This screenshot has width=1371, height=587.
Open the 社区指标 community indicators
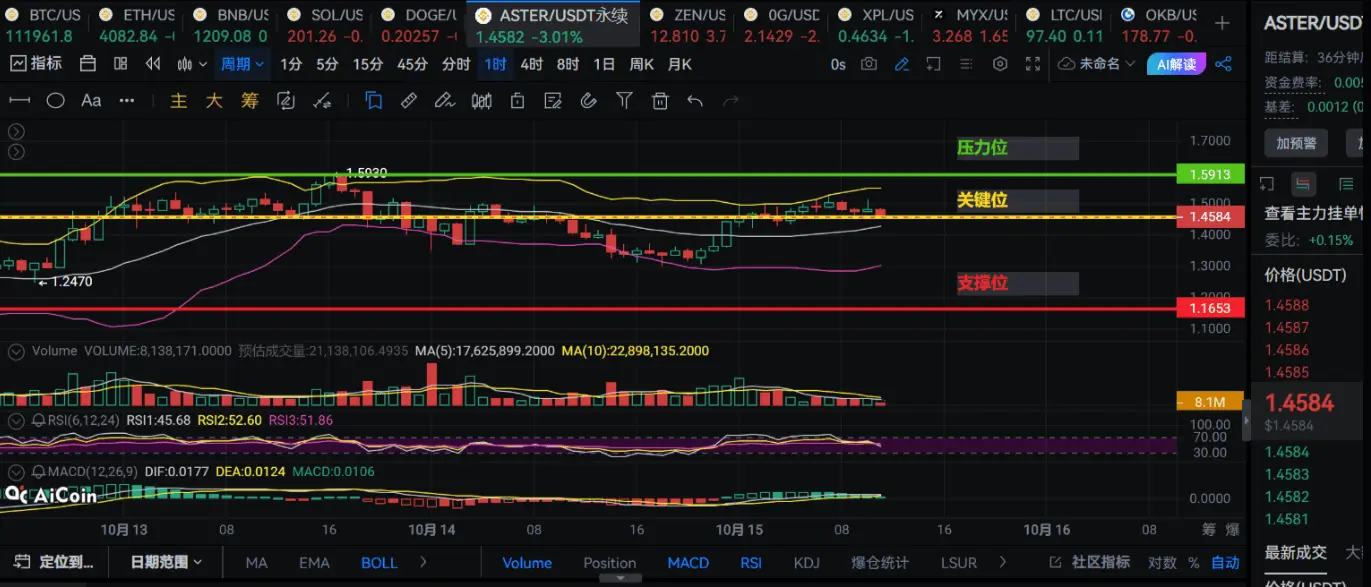click(x=1090, y=562)
